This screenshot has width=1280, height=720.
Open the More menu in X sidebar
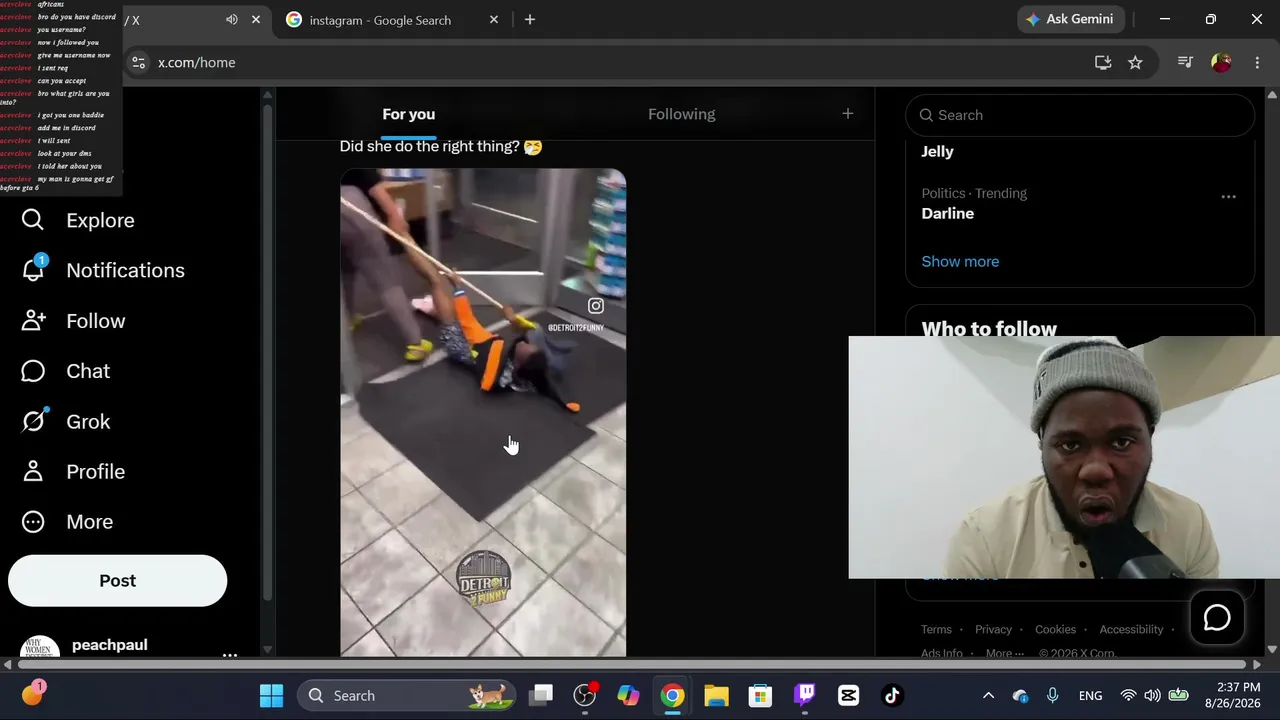tap(67, 522)
